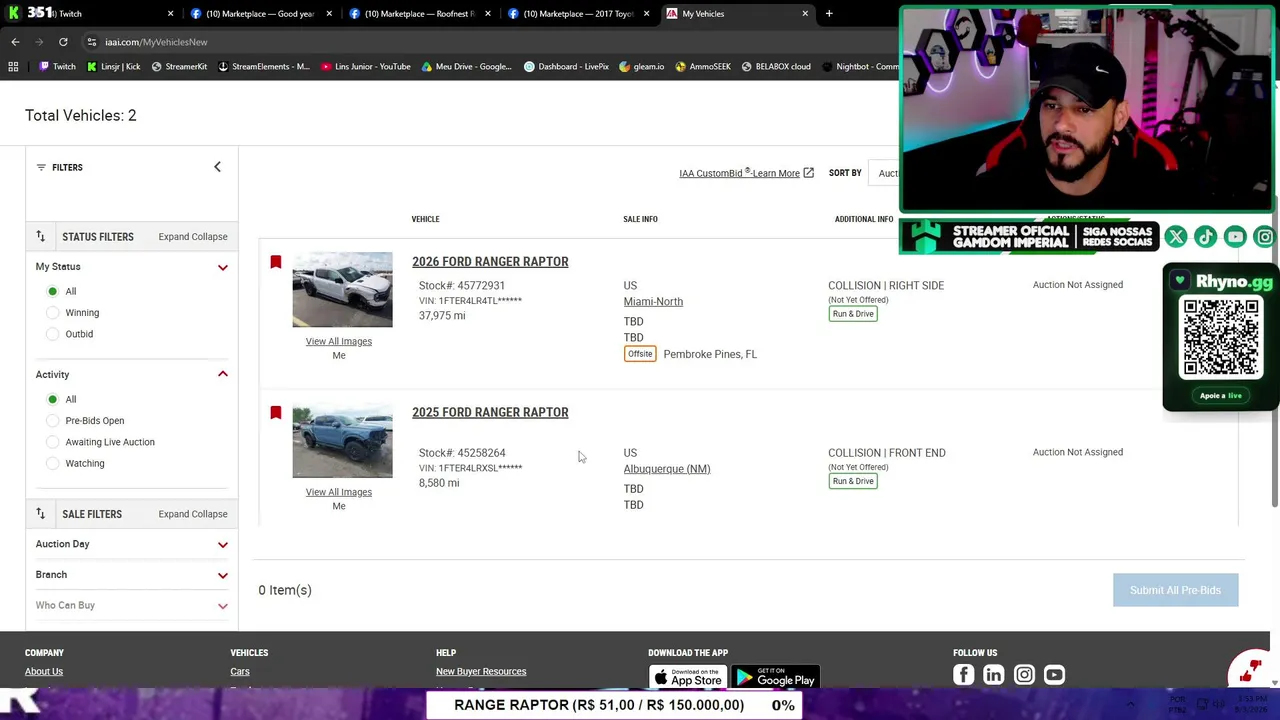The height and width of the screenshot is (720, 1280).
Task: Collapse the Activity filter section
Action: (223, 374)
